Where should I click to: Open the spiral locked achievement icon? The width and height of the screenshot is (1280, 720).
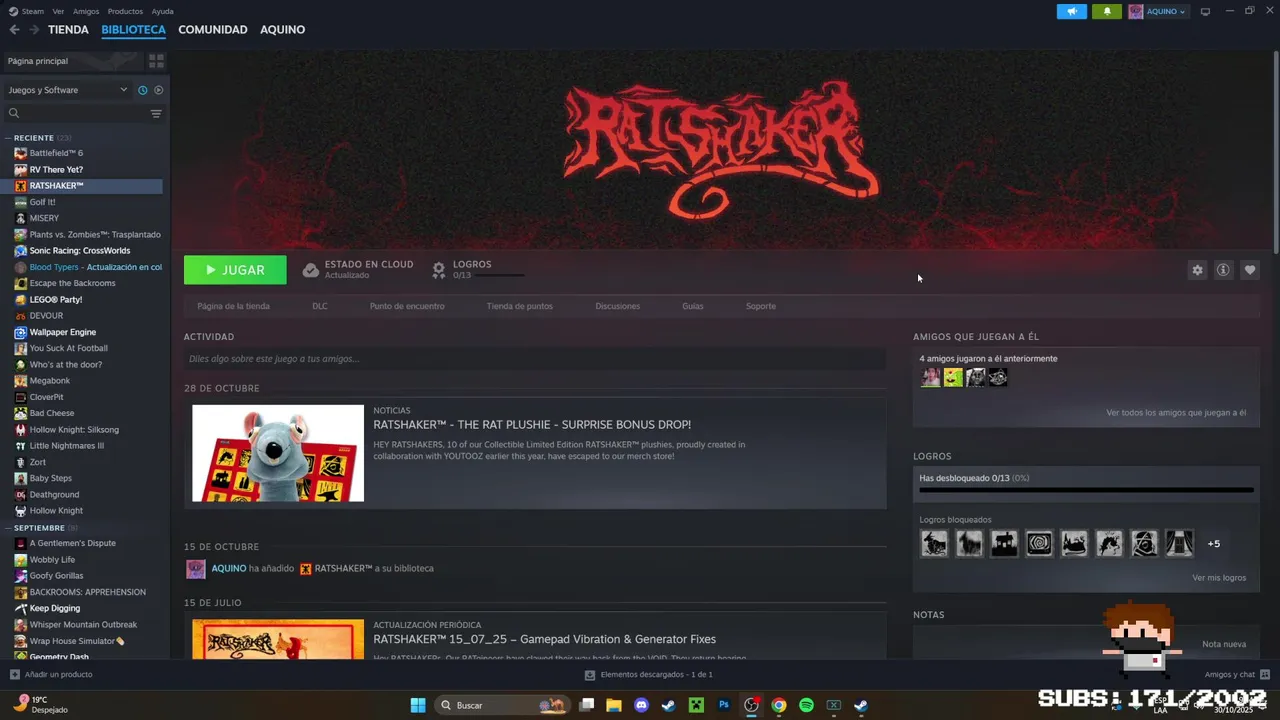[x=1039, y=544]
